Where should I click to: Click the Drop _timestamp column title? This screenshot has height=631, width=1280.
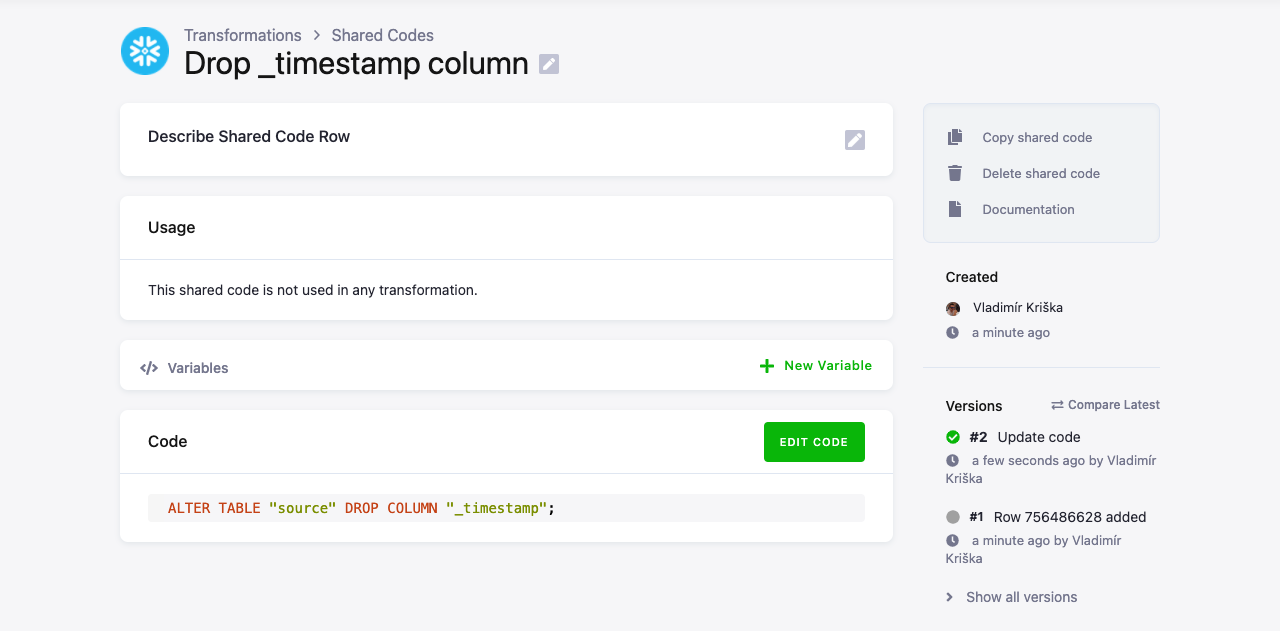pos(356,63)
